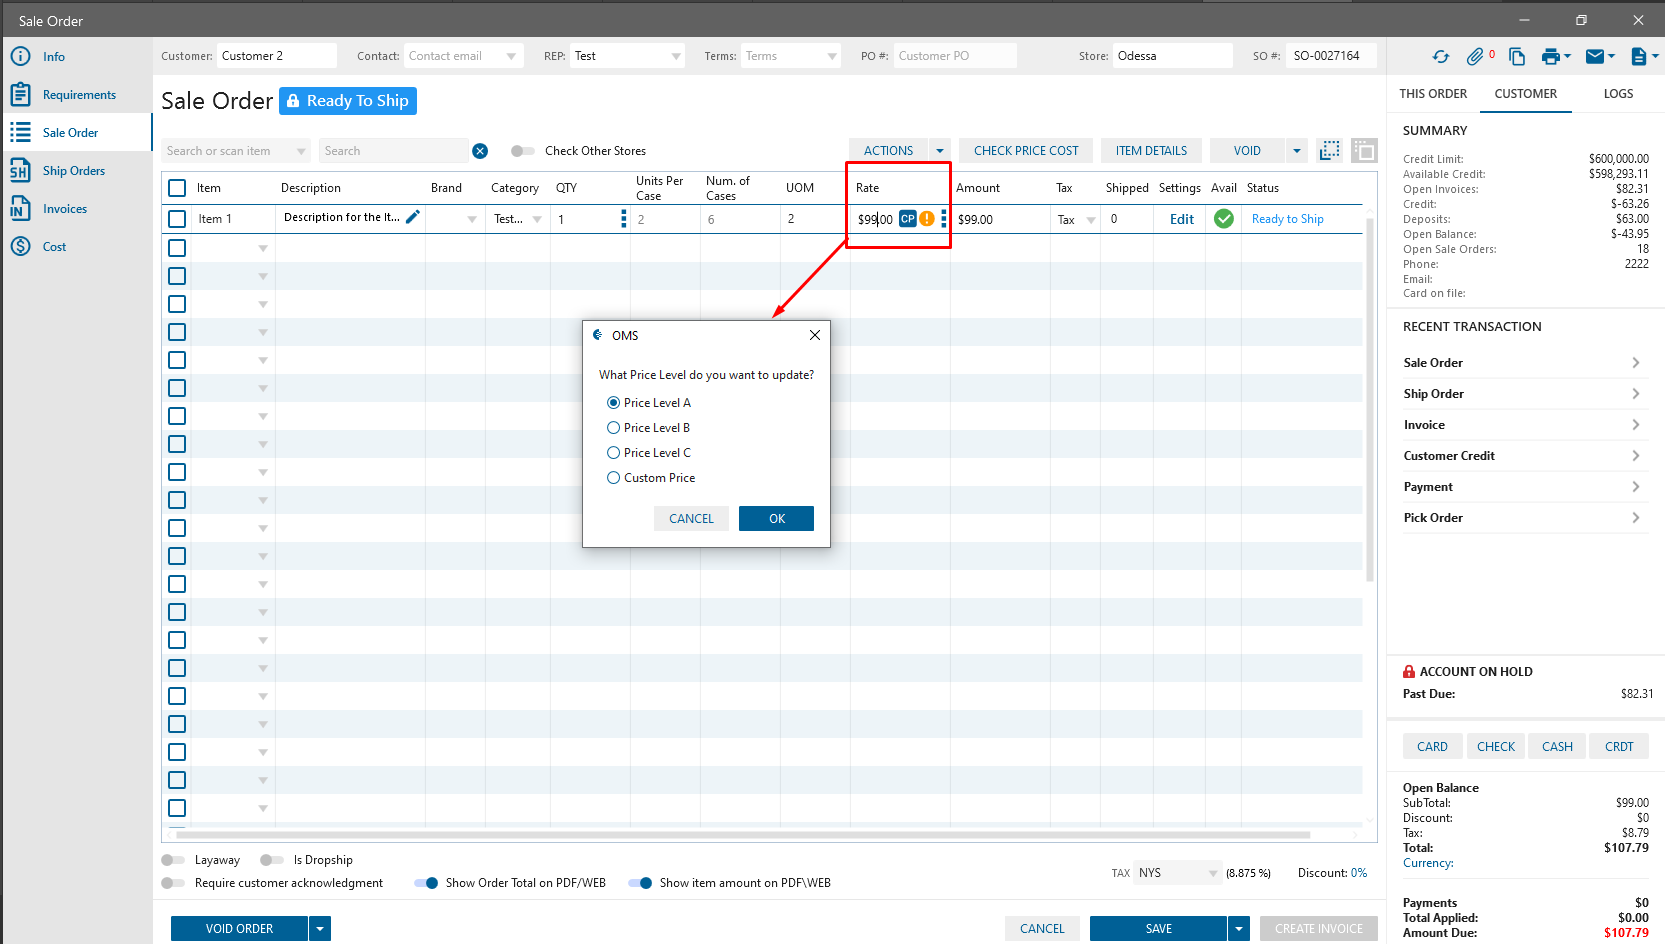Click the Search input field
Screen dimensions: 1665x944
click(394, 151)
